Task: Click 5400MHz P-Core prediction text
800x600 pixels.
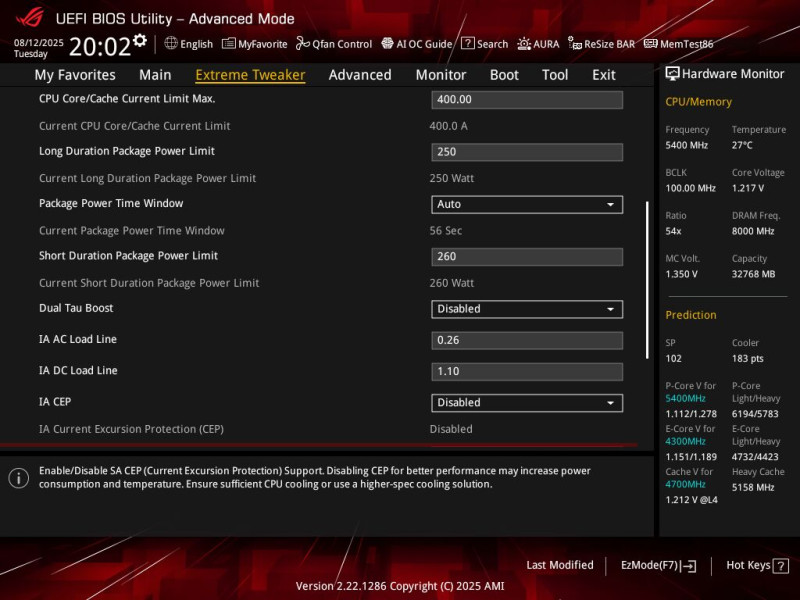Action: click(x=685, y=398)
